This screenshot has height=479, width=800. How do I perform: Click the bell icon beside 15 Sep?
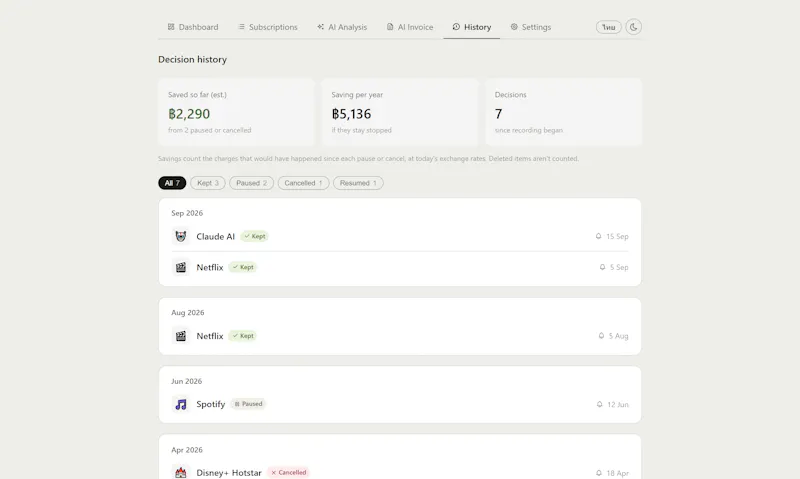tap(598, 236)
